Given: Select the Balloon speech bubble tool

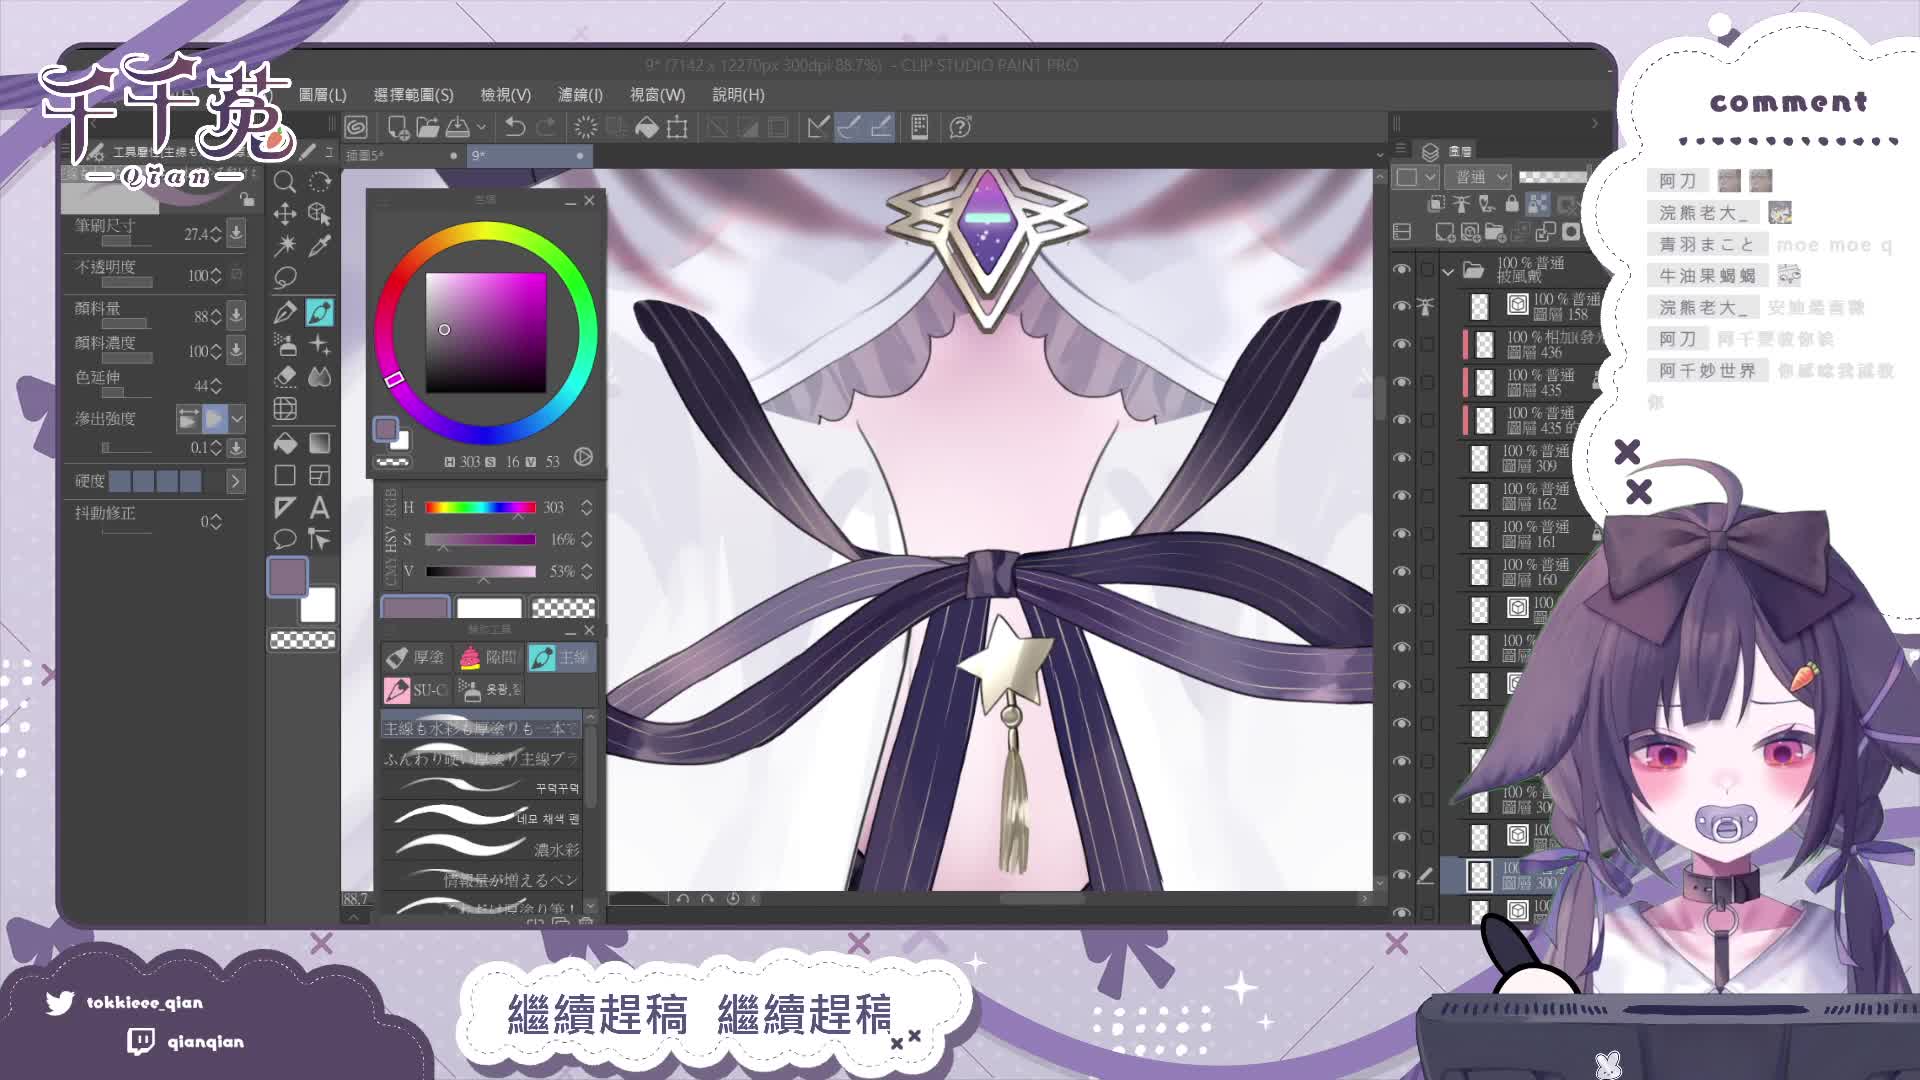Looking at the screenshot, I should 285,540.
